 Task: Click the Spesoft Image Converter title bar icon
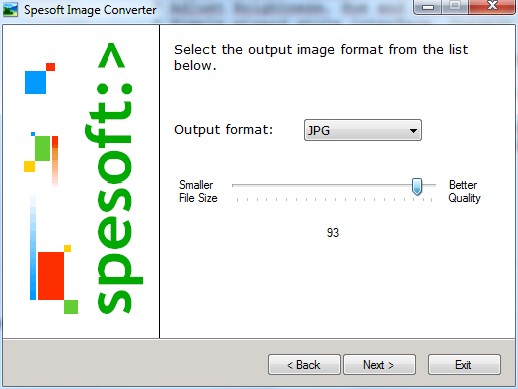10,9
